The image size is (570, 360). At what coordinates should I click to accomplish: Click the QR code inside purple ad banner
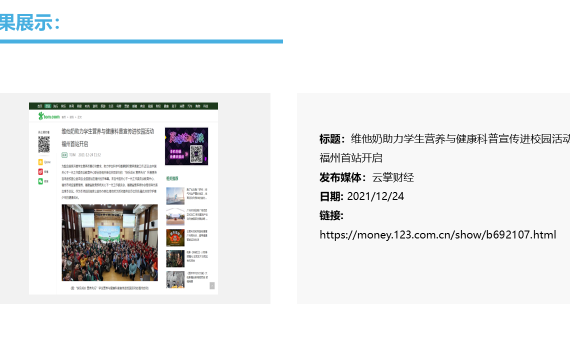196,153
